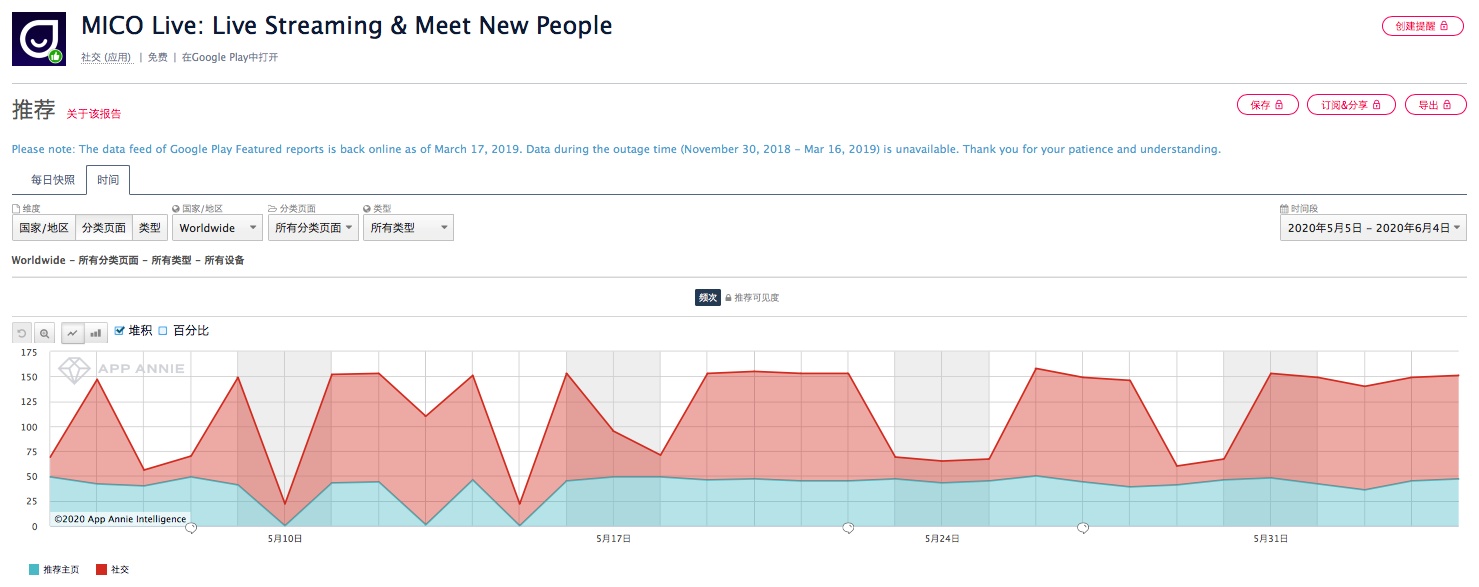The image size is (1479, 587).
Task: Open the 所有分类页面 category dropdown
Action: point(314,228)
